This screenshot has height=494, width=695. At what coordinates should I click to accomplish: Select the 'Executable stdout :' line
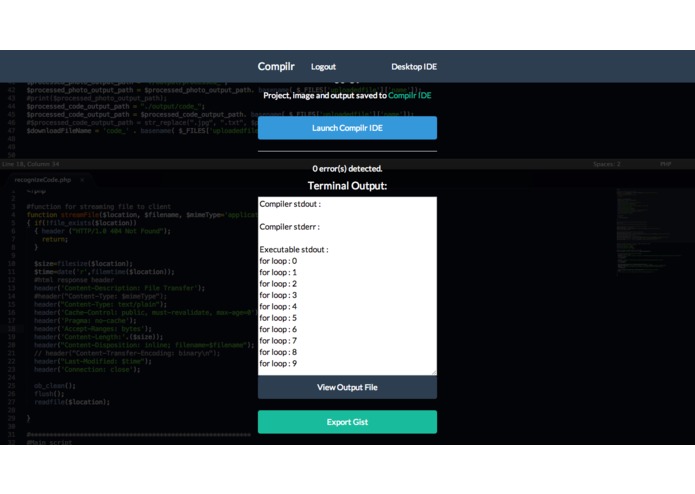(294, 249)
